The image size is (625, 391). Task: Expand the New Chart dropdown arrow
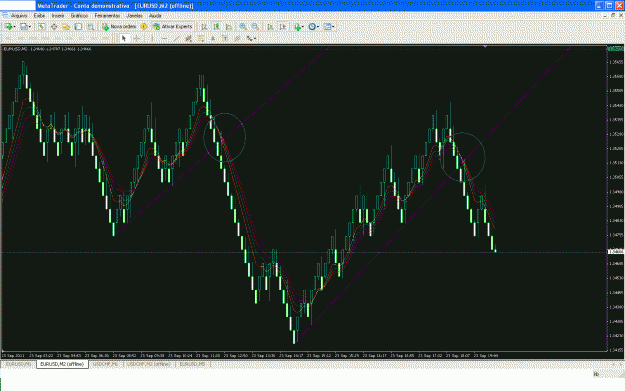(x=14, y=27)
